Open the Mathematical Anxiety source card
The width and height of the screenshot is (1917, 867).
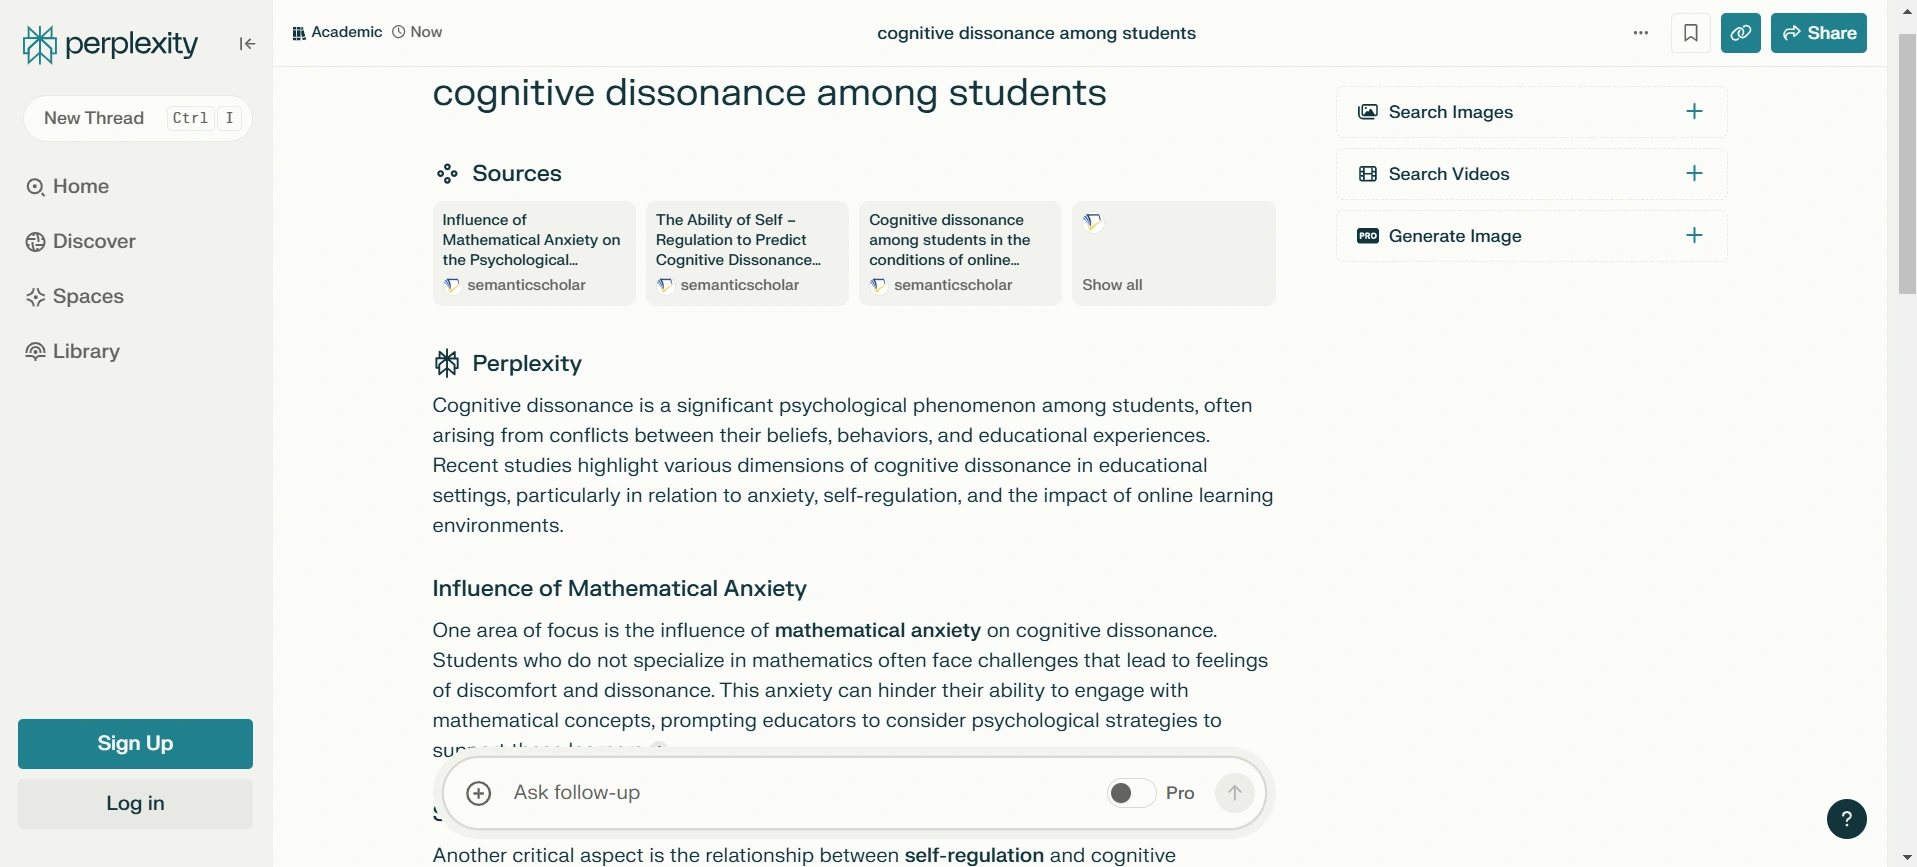click(534, 253)
